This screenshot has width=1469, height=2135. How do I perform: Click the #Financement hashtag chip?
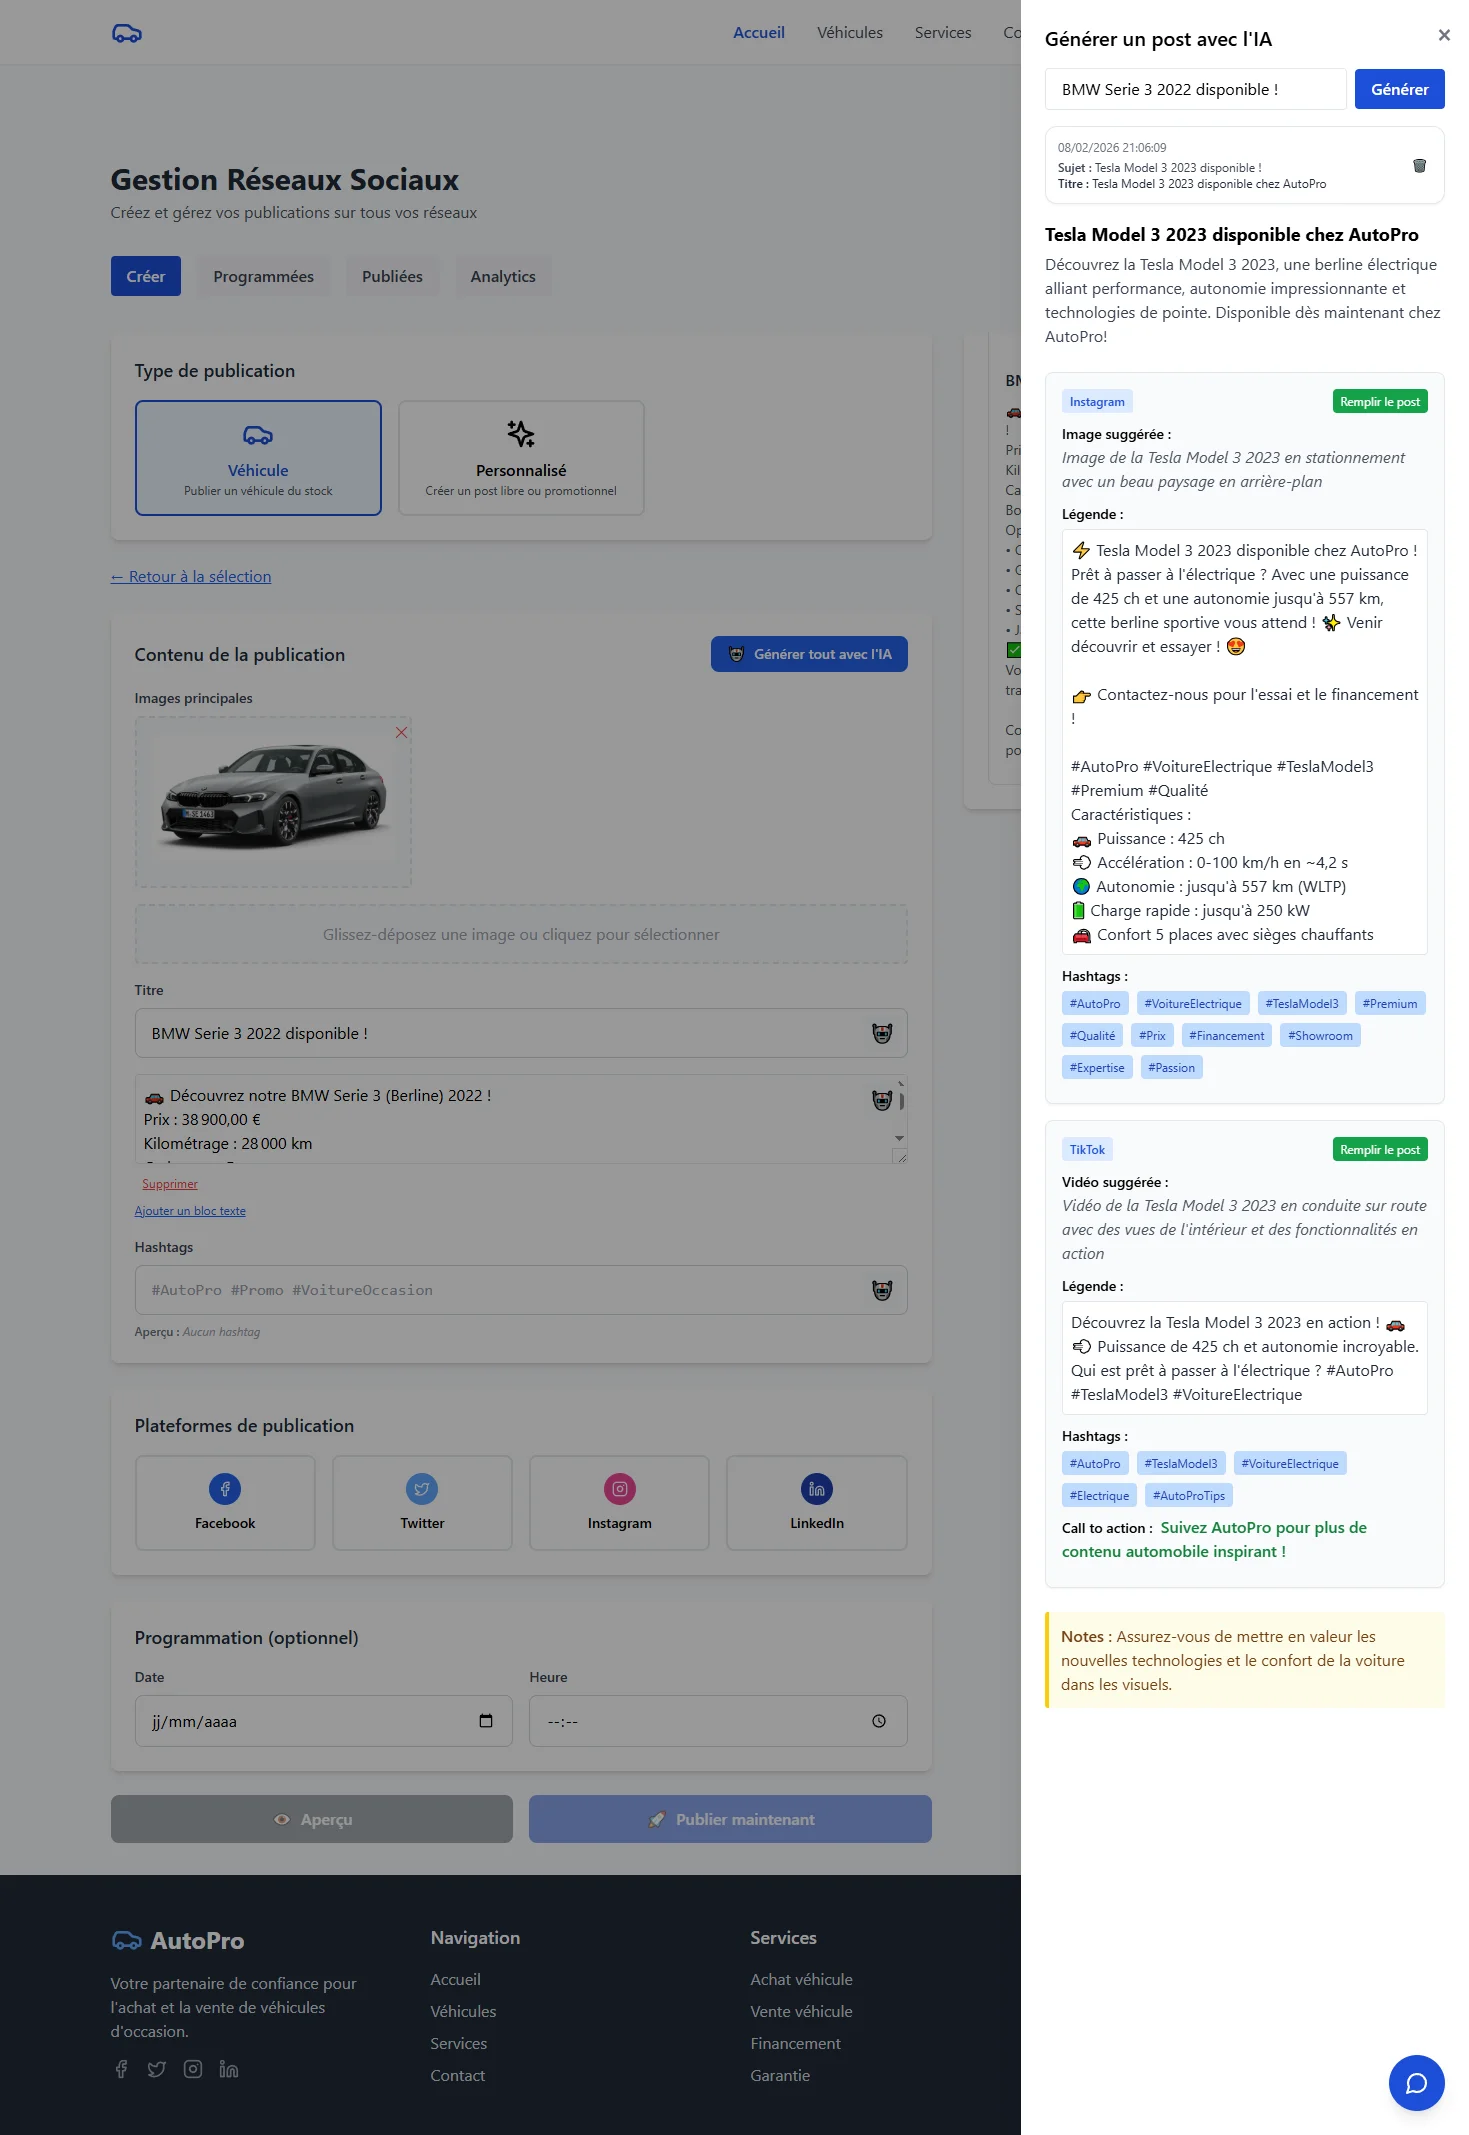[x=1226, y=1035]
